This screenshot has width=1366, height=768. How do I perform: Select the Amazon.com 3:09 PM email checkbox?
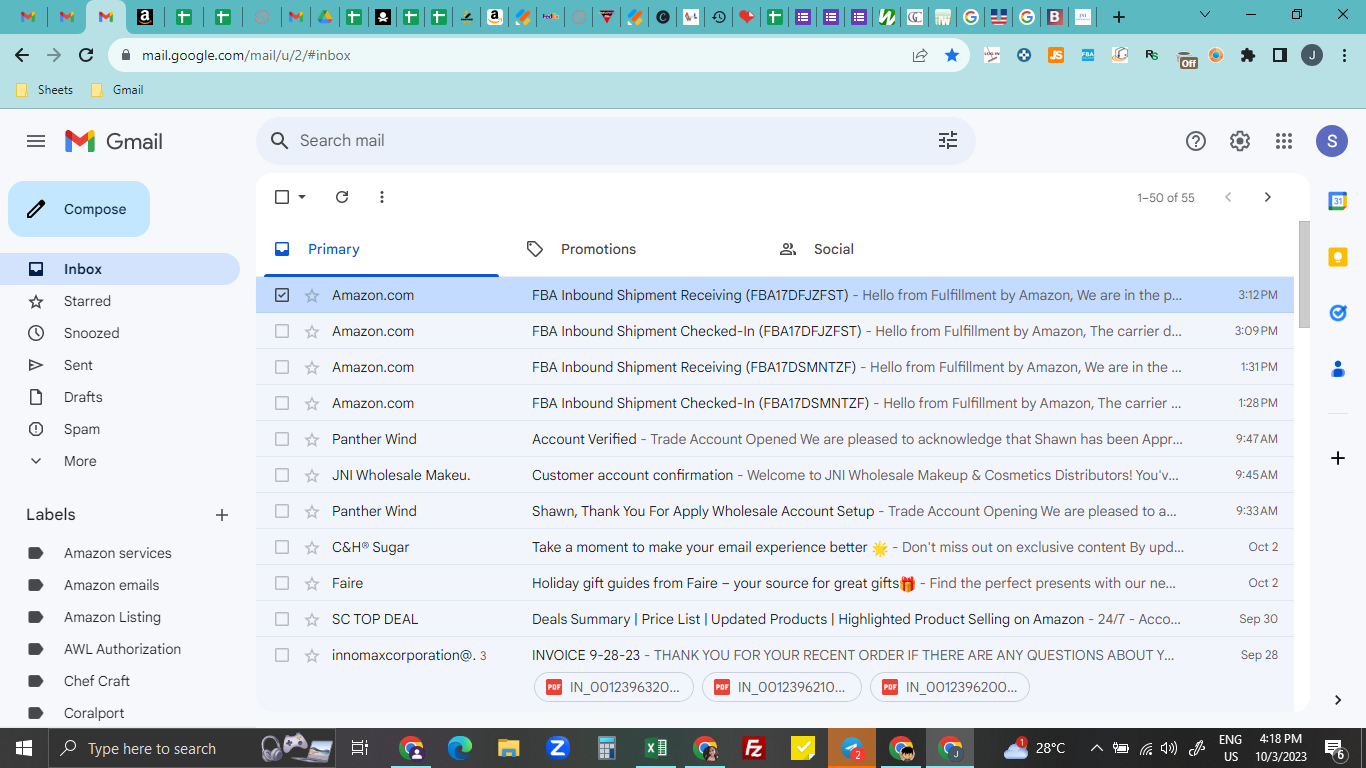(x=282, y=331)
